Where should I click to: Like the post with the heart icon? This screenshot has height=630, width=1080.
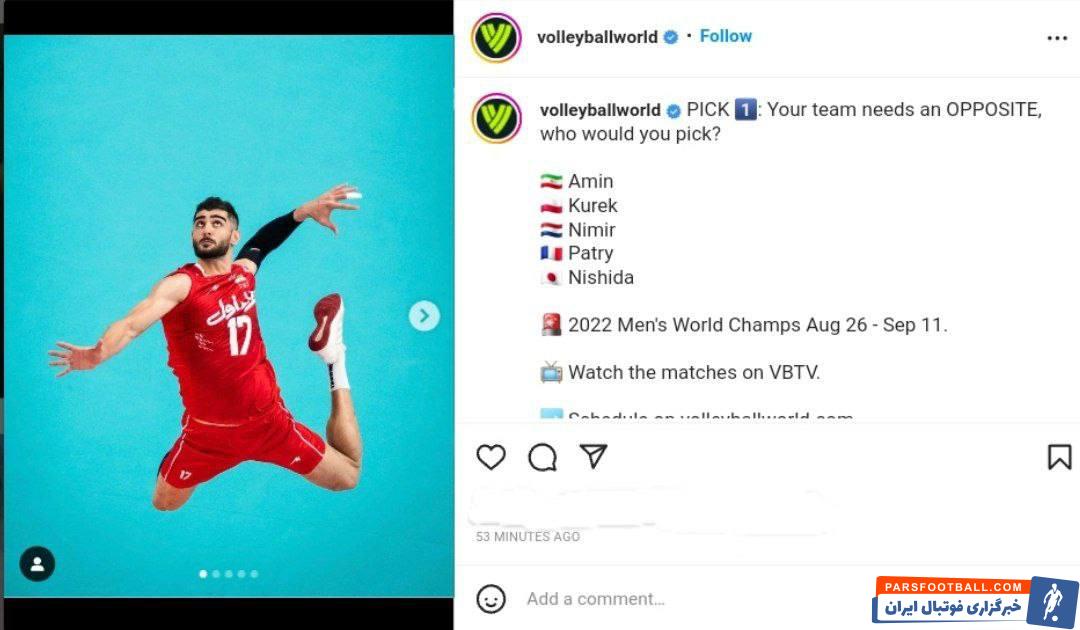coord(491,457)
